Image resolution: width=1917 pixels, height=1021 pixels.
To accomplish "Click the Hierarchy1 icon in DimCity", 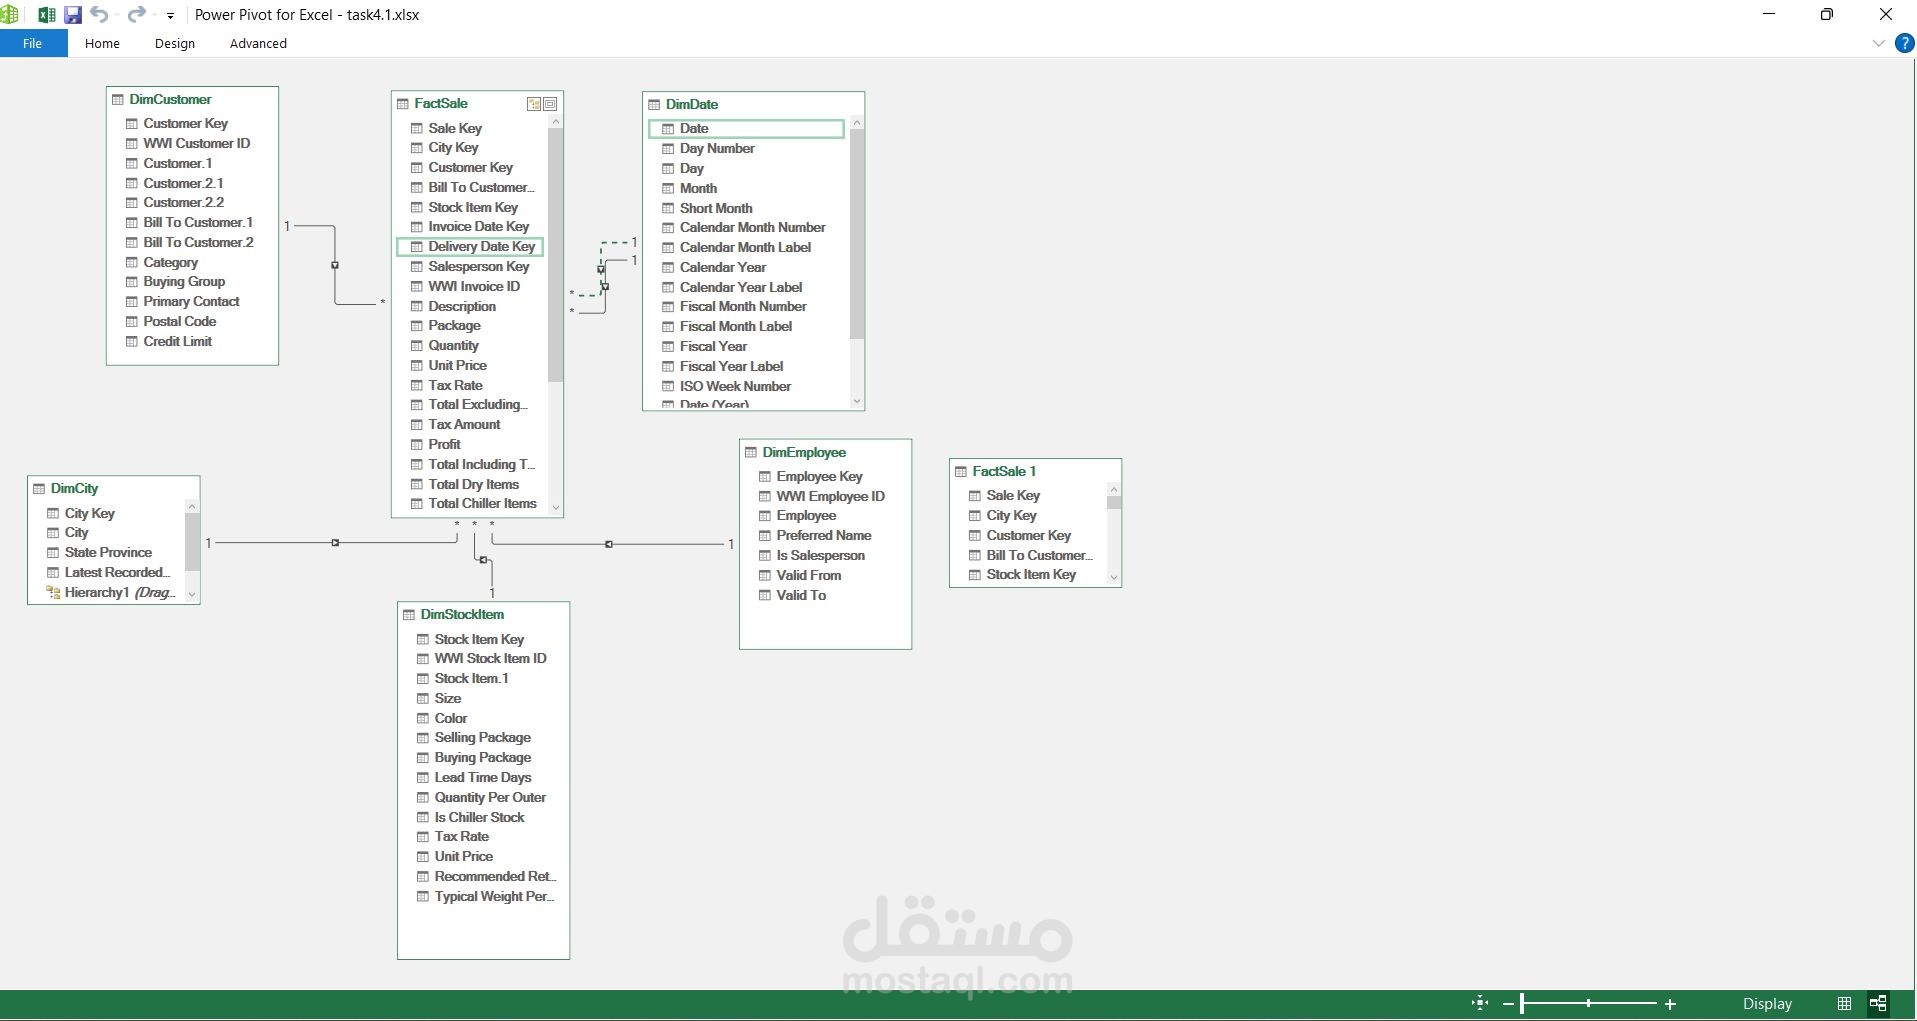I will click(x=54, y=593).
